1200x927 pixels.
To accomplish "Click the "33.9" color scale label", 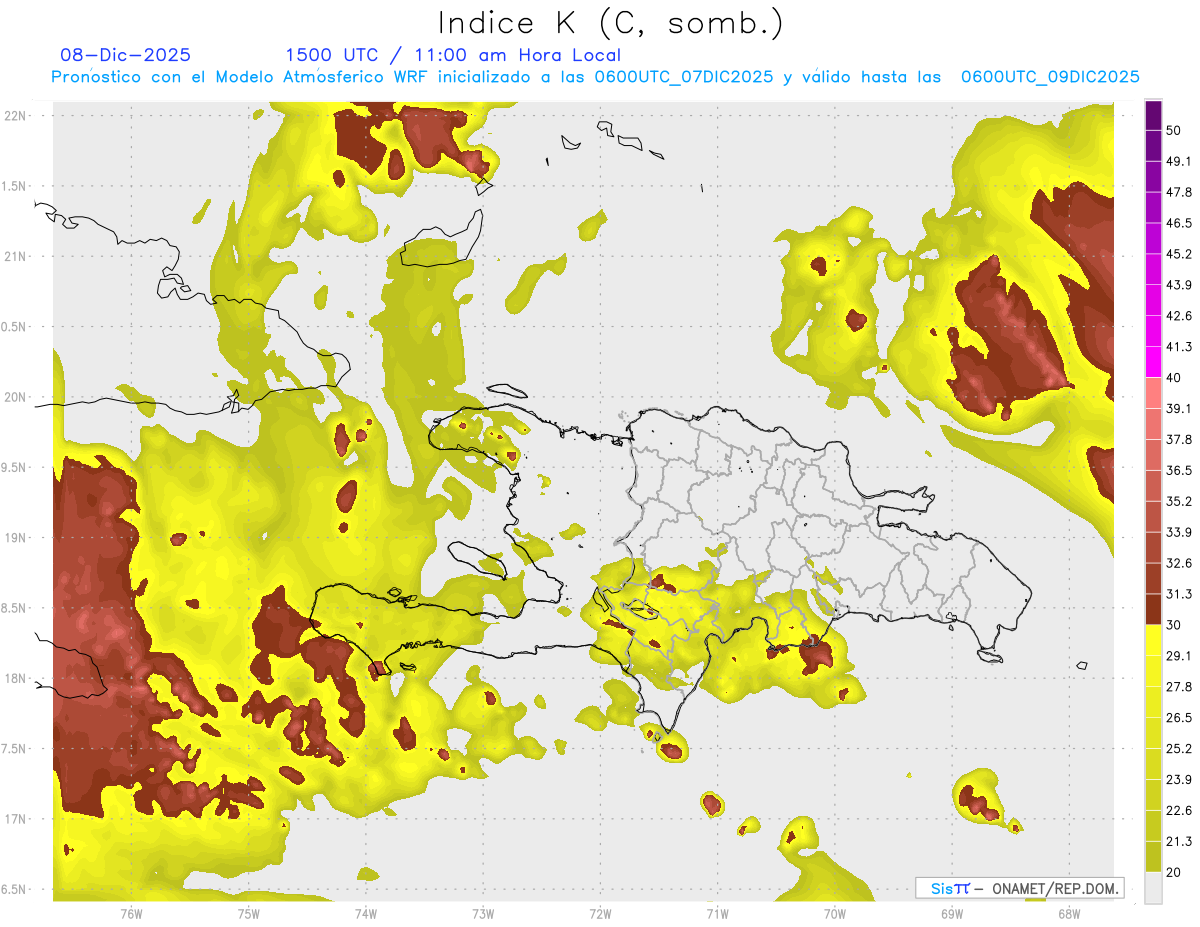I will 1179,532.
